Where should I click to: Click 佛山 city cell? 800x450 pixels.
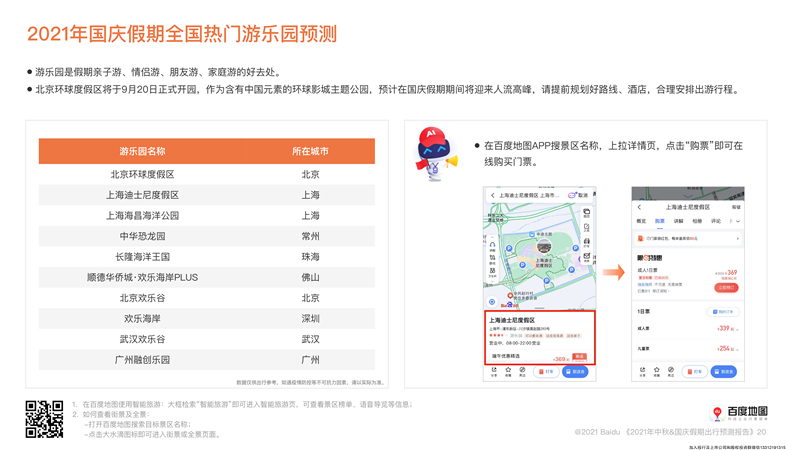pyautogui.click(x=310, y=278)
